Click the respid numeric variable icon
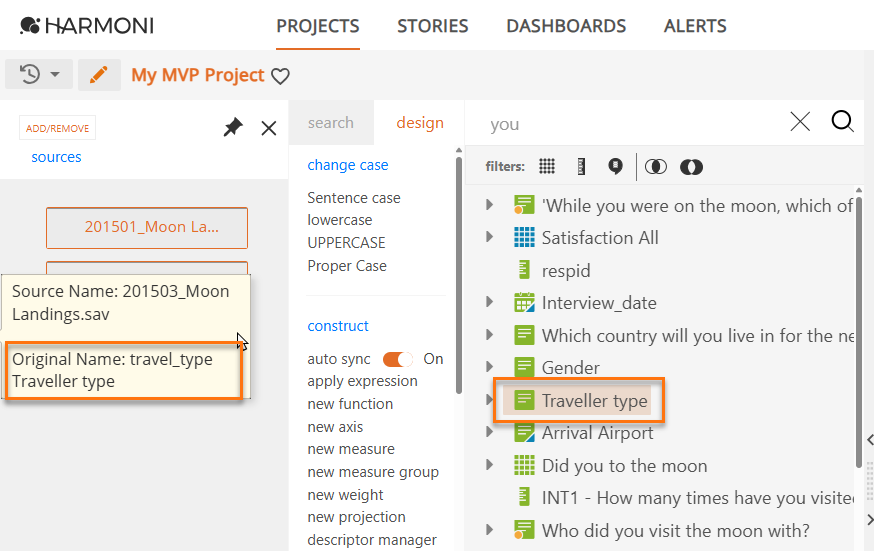 pos(524,270)
